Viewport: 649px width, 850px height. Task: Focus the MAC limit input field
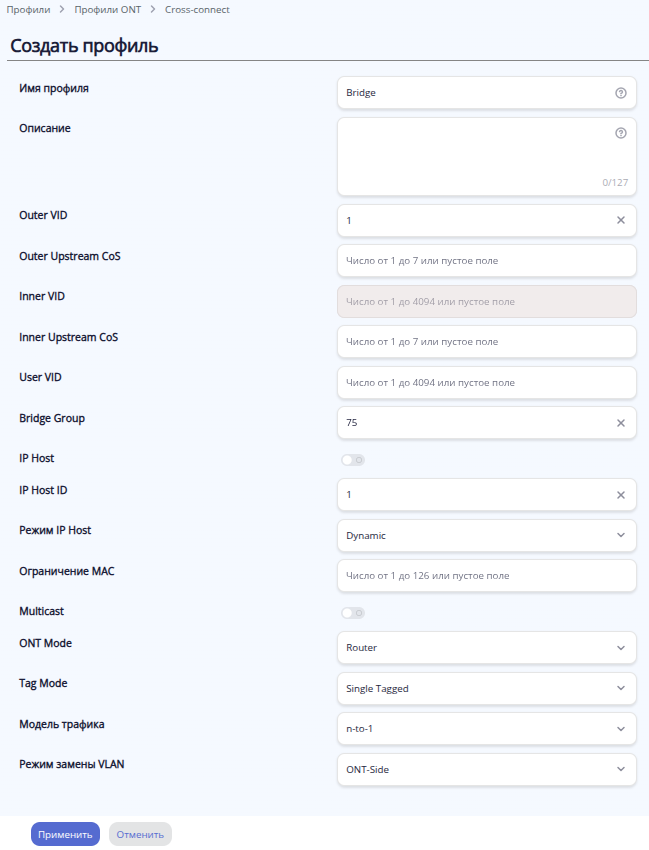pyautogui.click(x=486, y=576)
